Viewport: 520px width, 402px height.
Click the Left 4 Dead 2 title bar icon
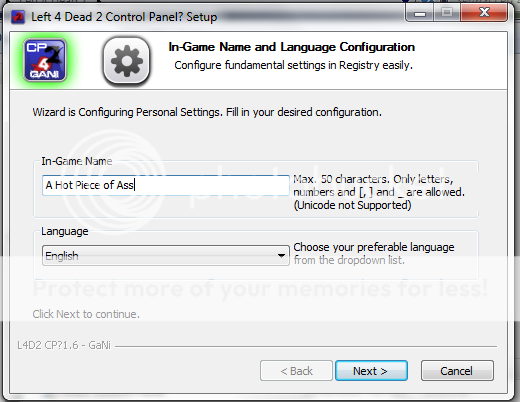coord(18,17)
